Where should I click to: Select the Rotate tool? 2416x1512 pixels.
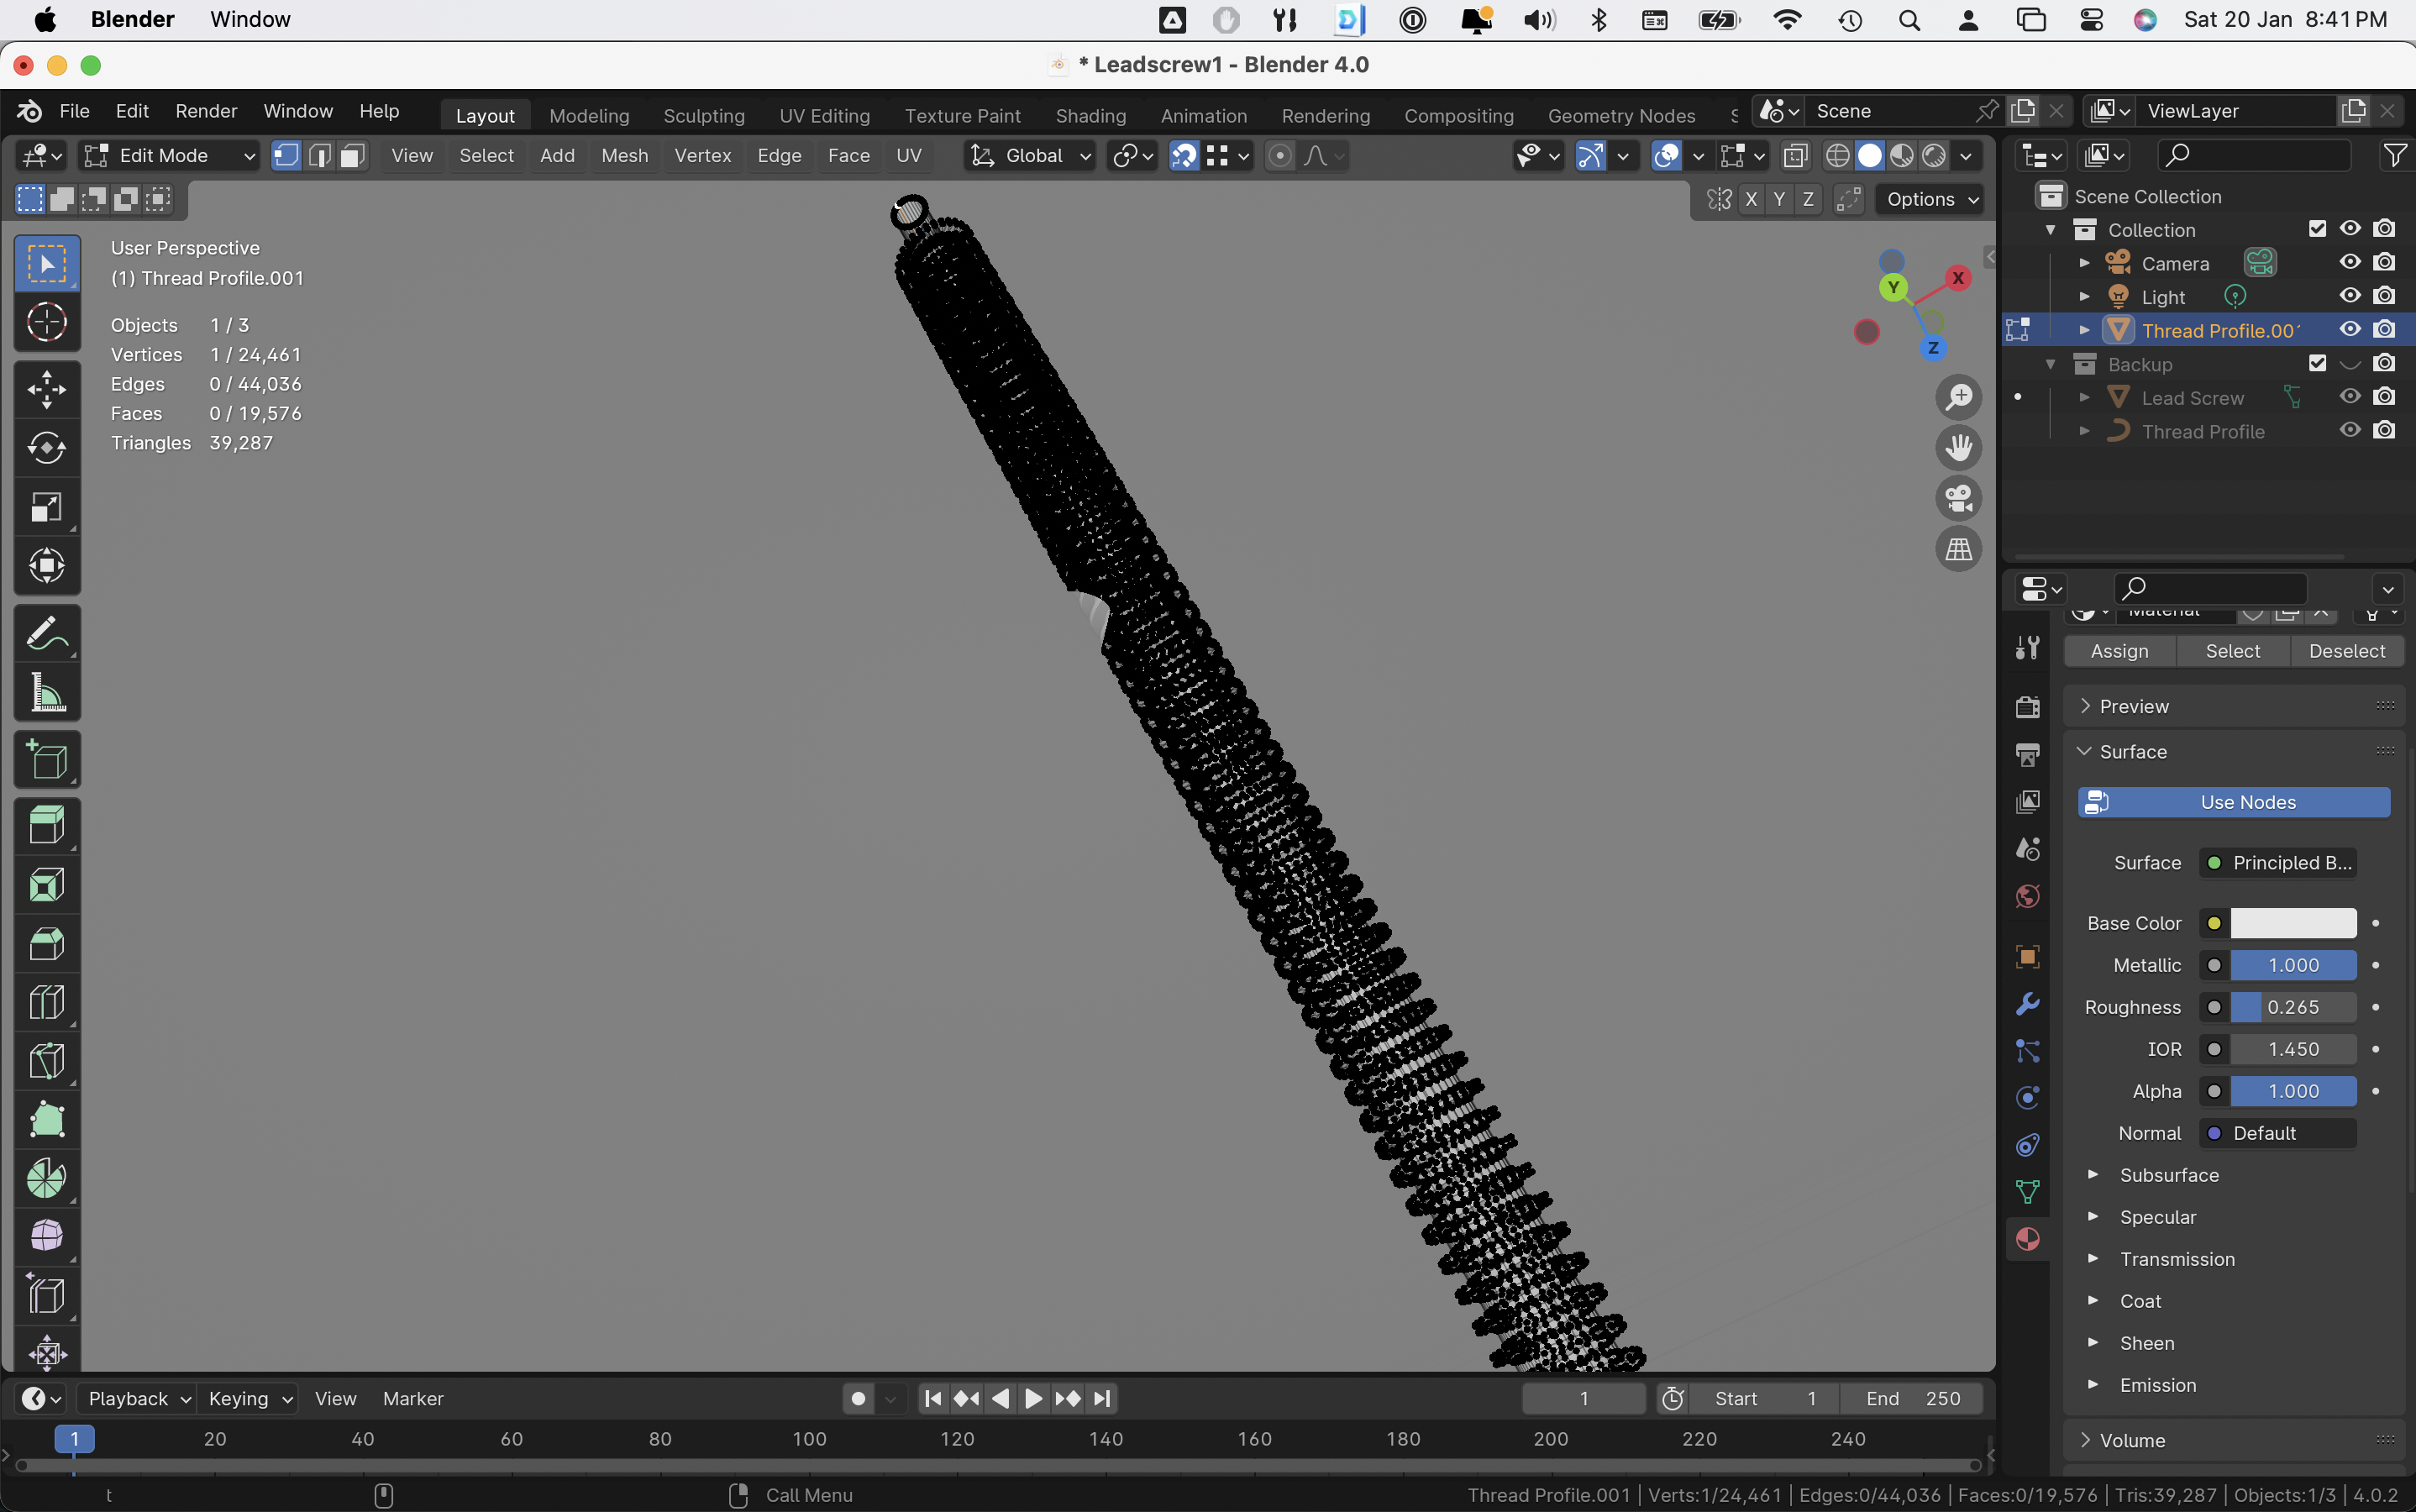[46, 448]
